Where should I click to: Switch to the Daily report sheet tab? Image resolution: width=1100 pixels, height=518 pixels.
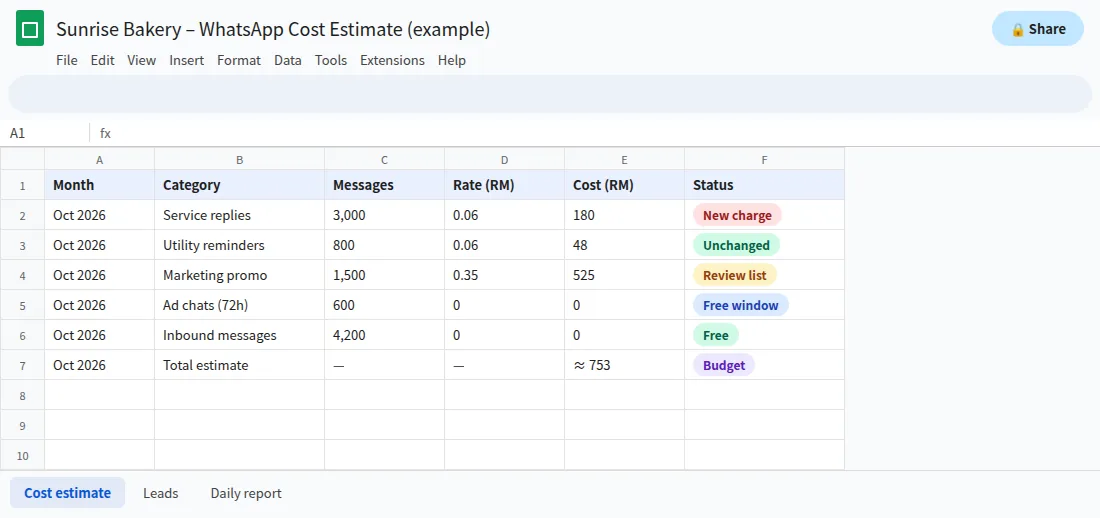pyautogui.click(x=246, y=493)
